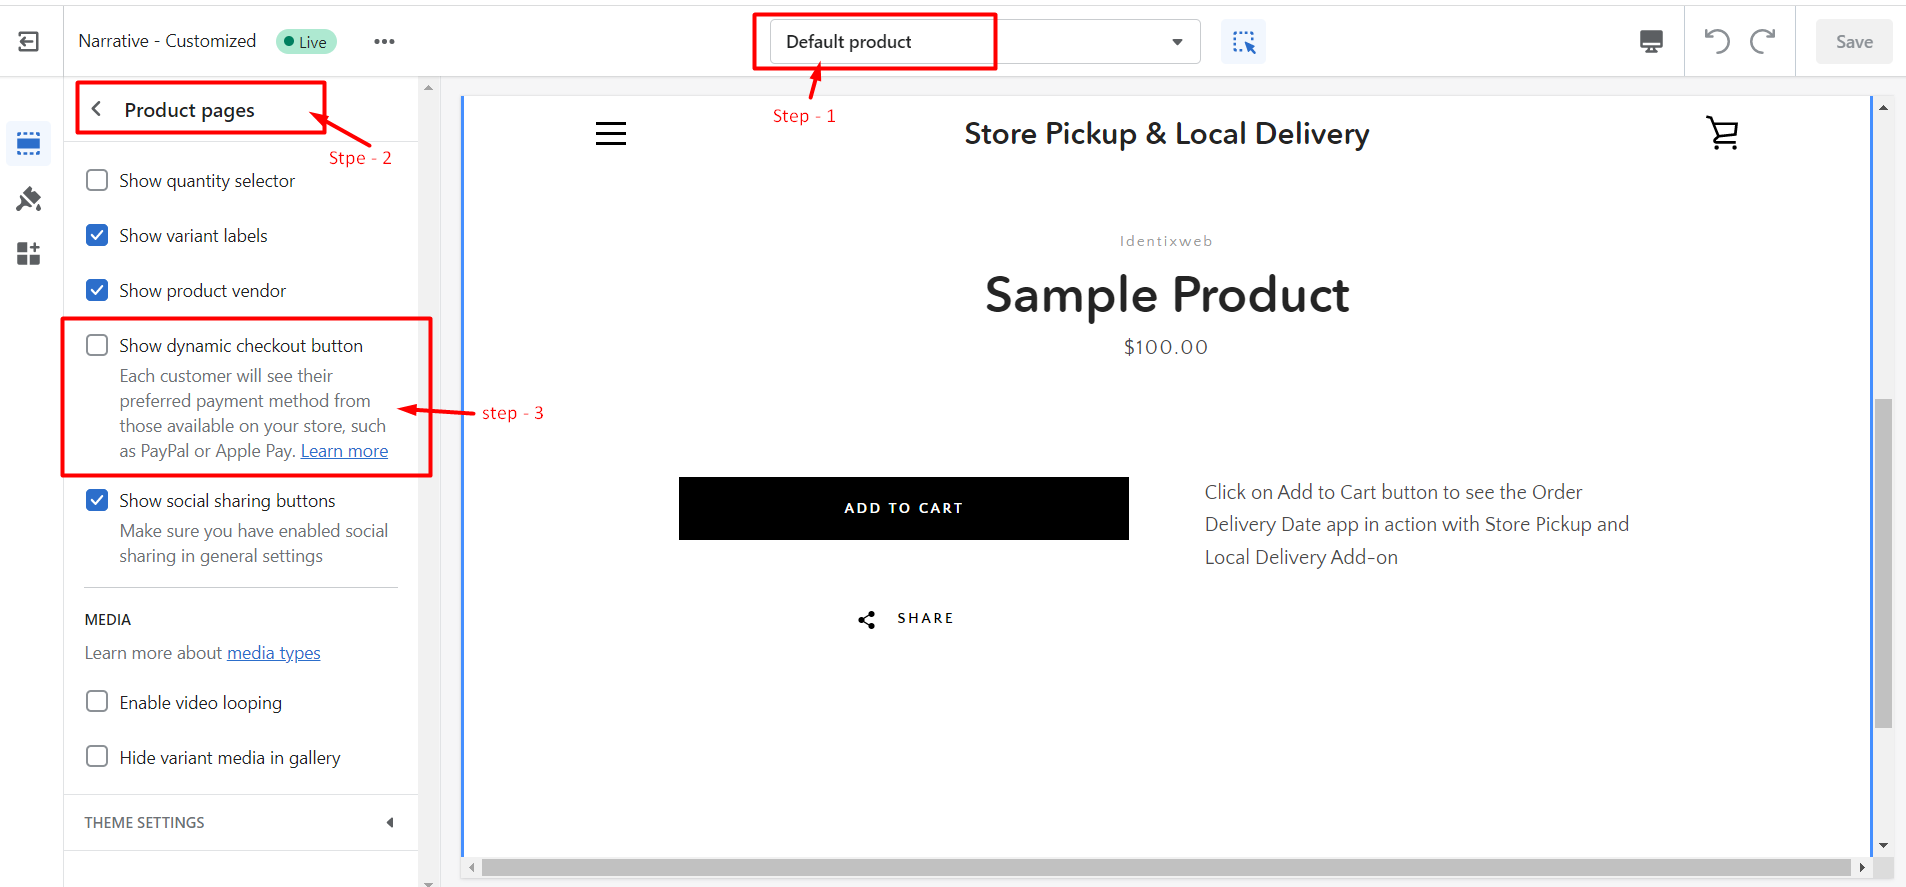Viewport: 1906px width, 887px height.
Task: Toggle the inspector selection icon
Action: tap(1243, 42)
